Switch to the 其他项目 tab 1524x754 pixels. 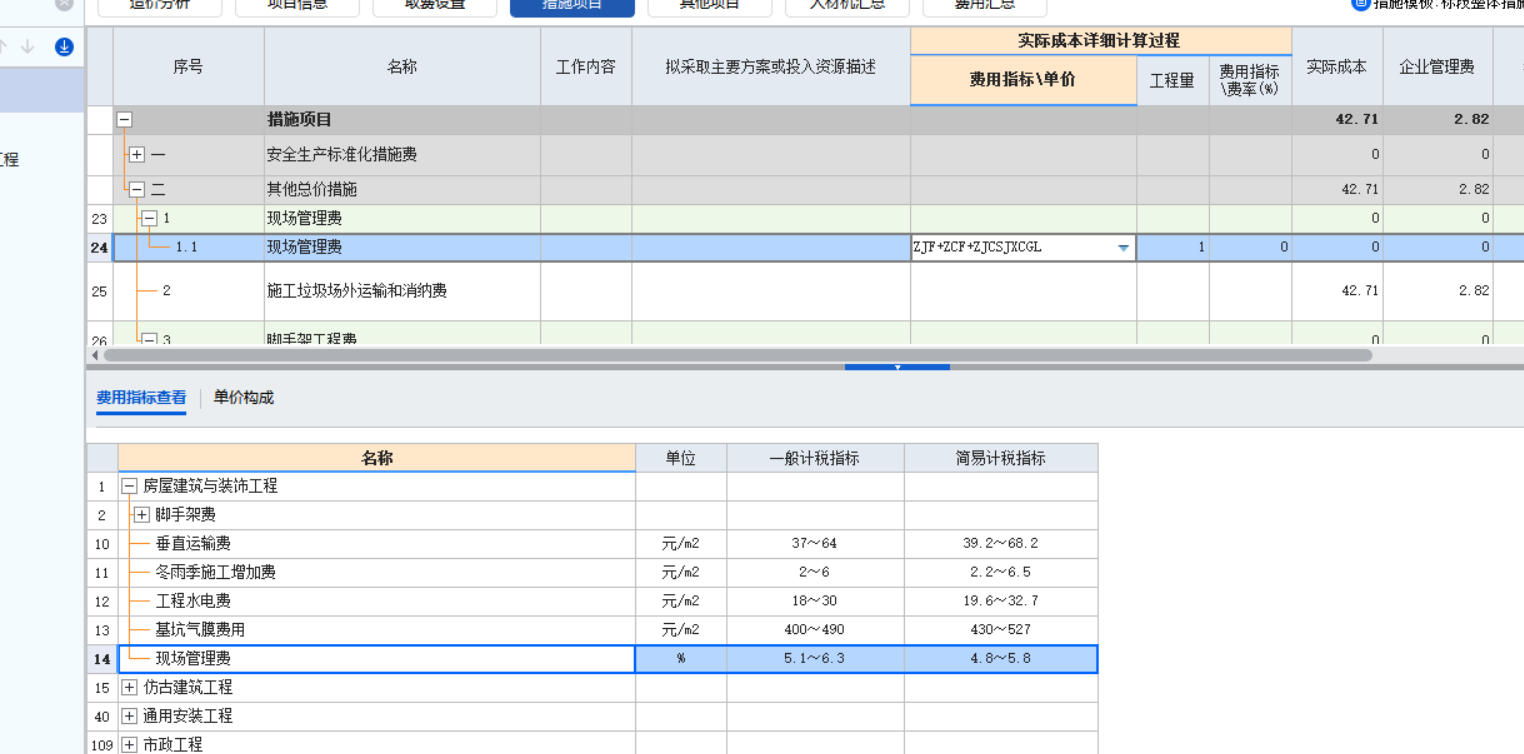tap(709, 4)
